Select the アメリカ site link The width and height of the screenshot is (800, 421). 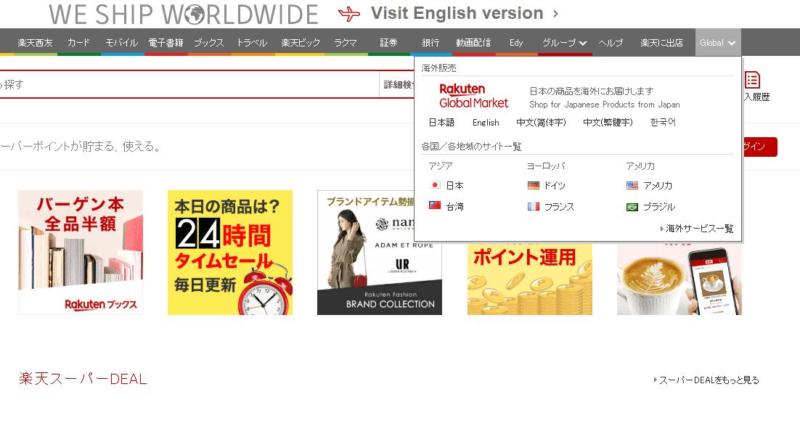click(x=658, y=186)
